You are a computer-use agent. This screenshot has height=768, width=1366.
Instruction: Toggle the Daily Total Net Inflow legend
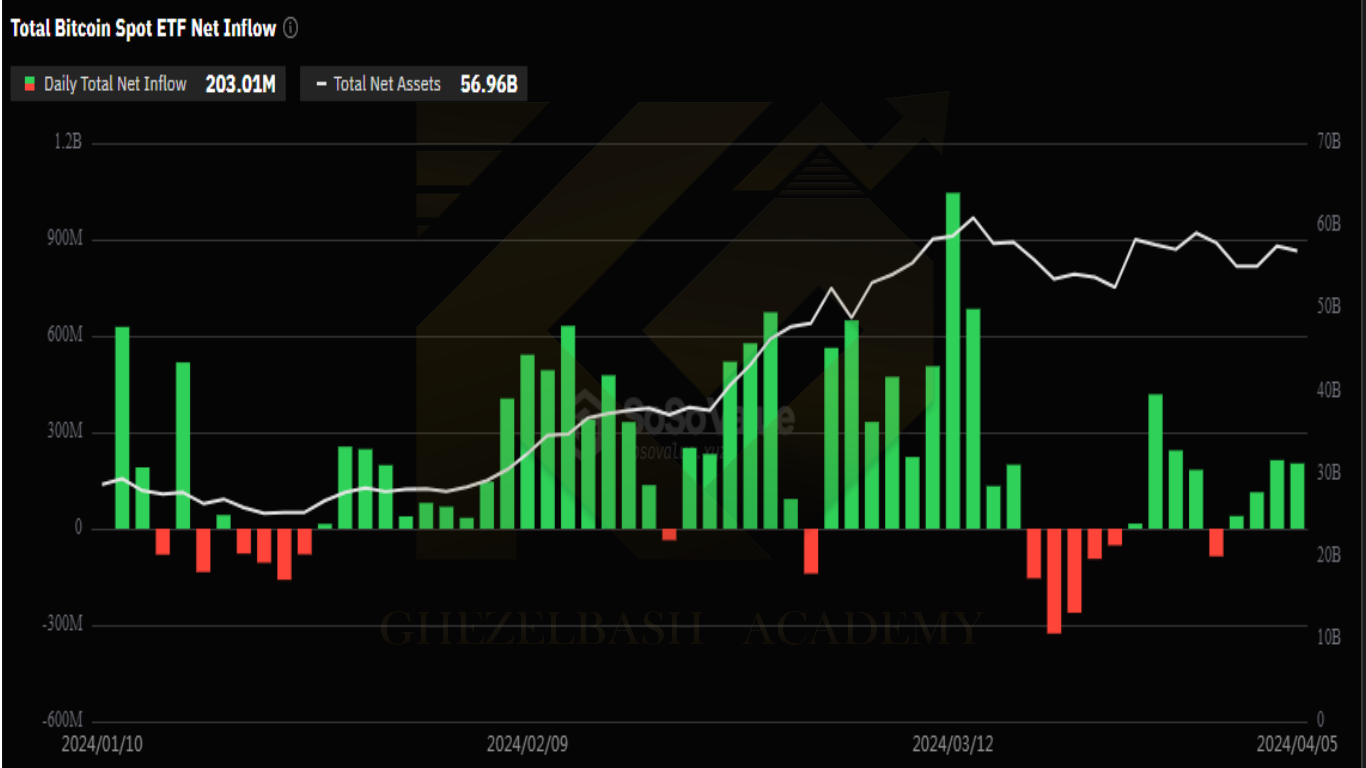pyautogui.click(x=148, y=84)
